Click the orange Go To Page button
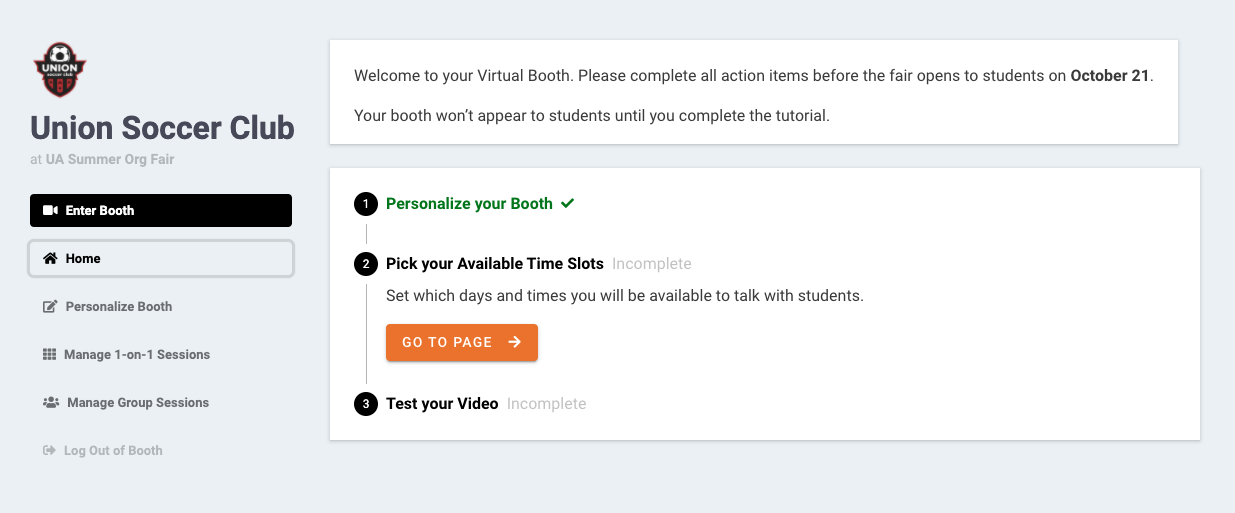This screenshot has height=513, width=1235. coord(462,342)
